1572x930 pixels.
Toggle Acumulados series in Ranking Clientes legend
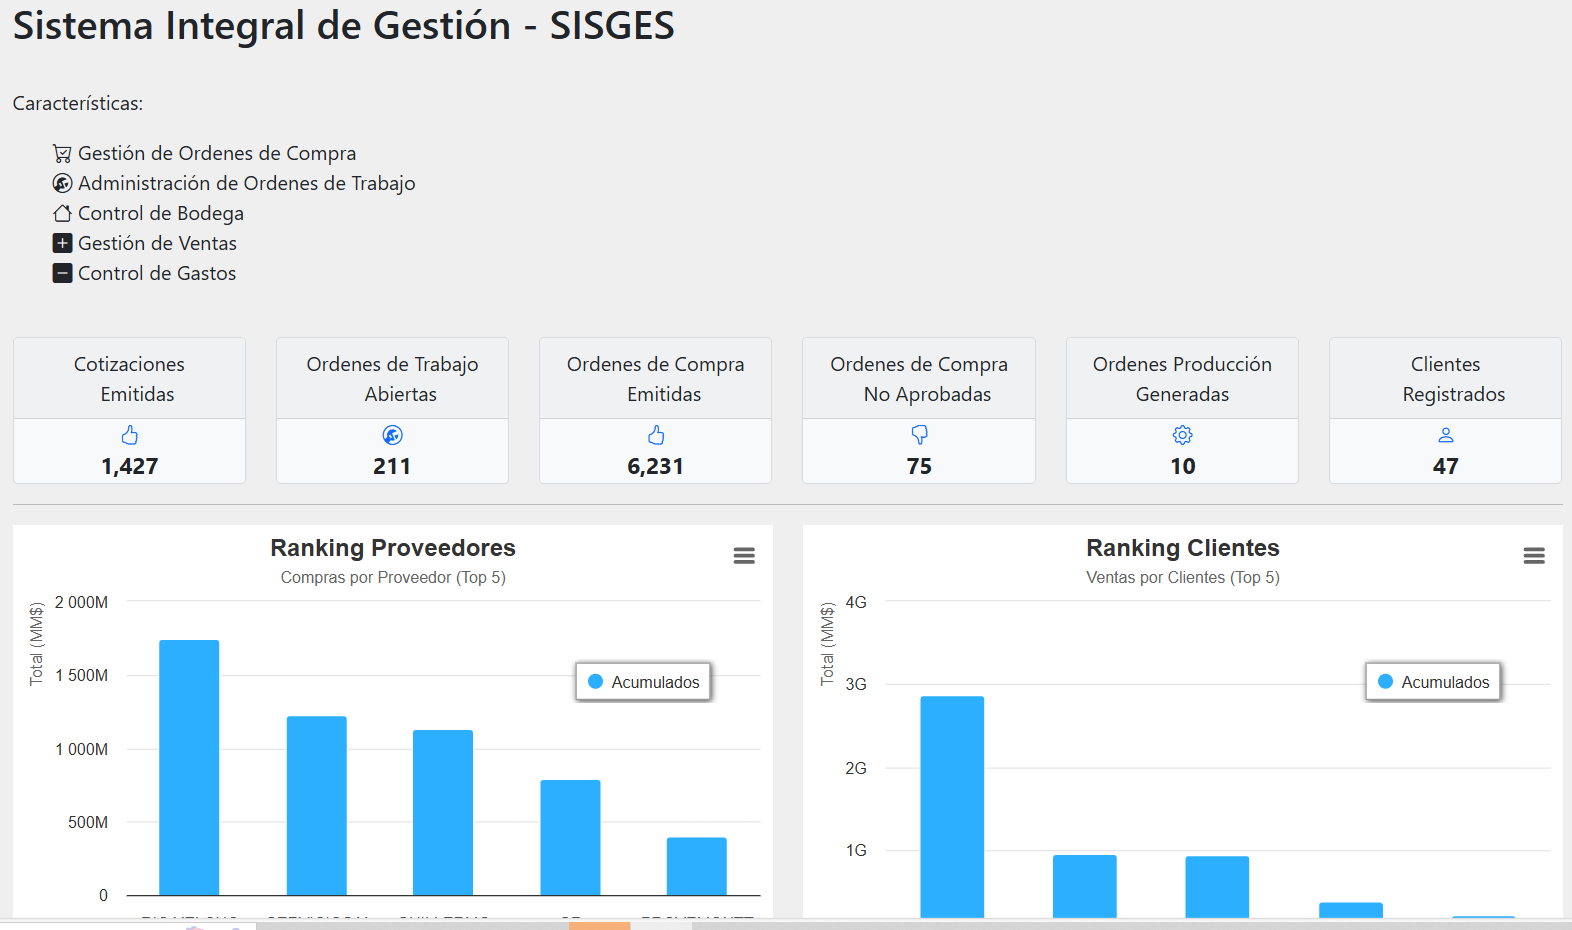[1434, 682]
